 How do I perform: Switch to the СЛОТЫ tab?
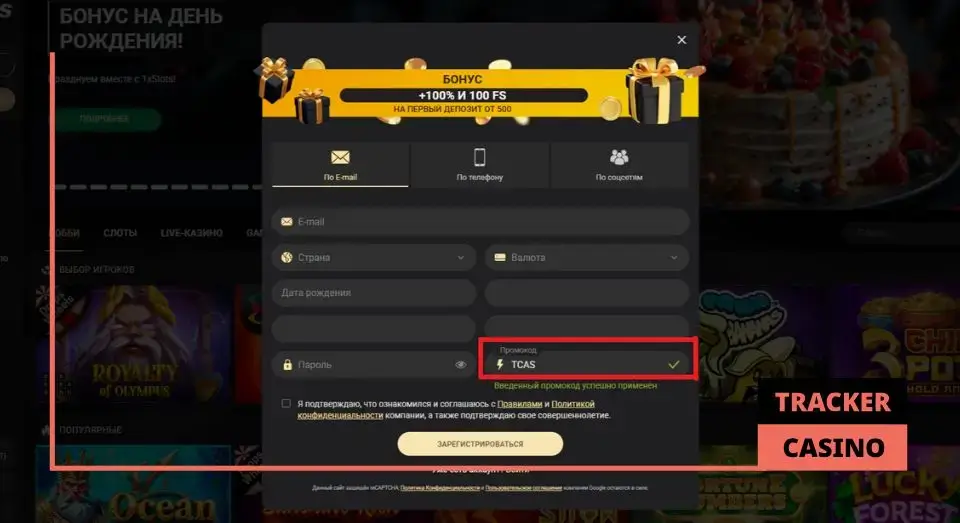click(x=120, y=233)
